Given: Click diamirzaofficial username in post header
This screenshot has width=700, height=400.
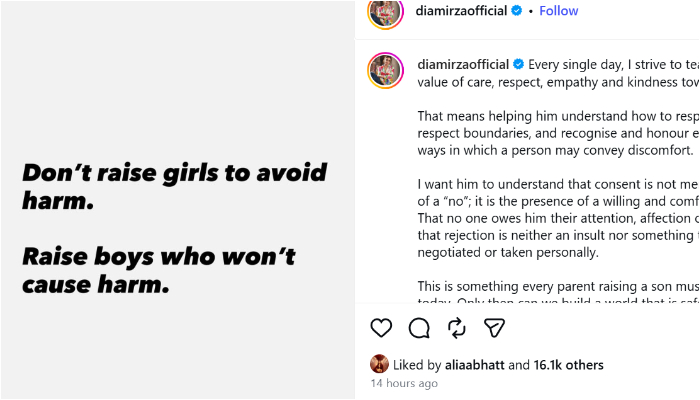Looking at the screenshot, I should click(461, 11).
